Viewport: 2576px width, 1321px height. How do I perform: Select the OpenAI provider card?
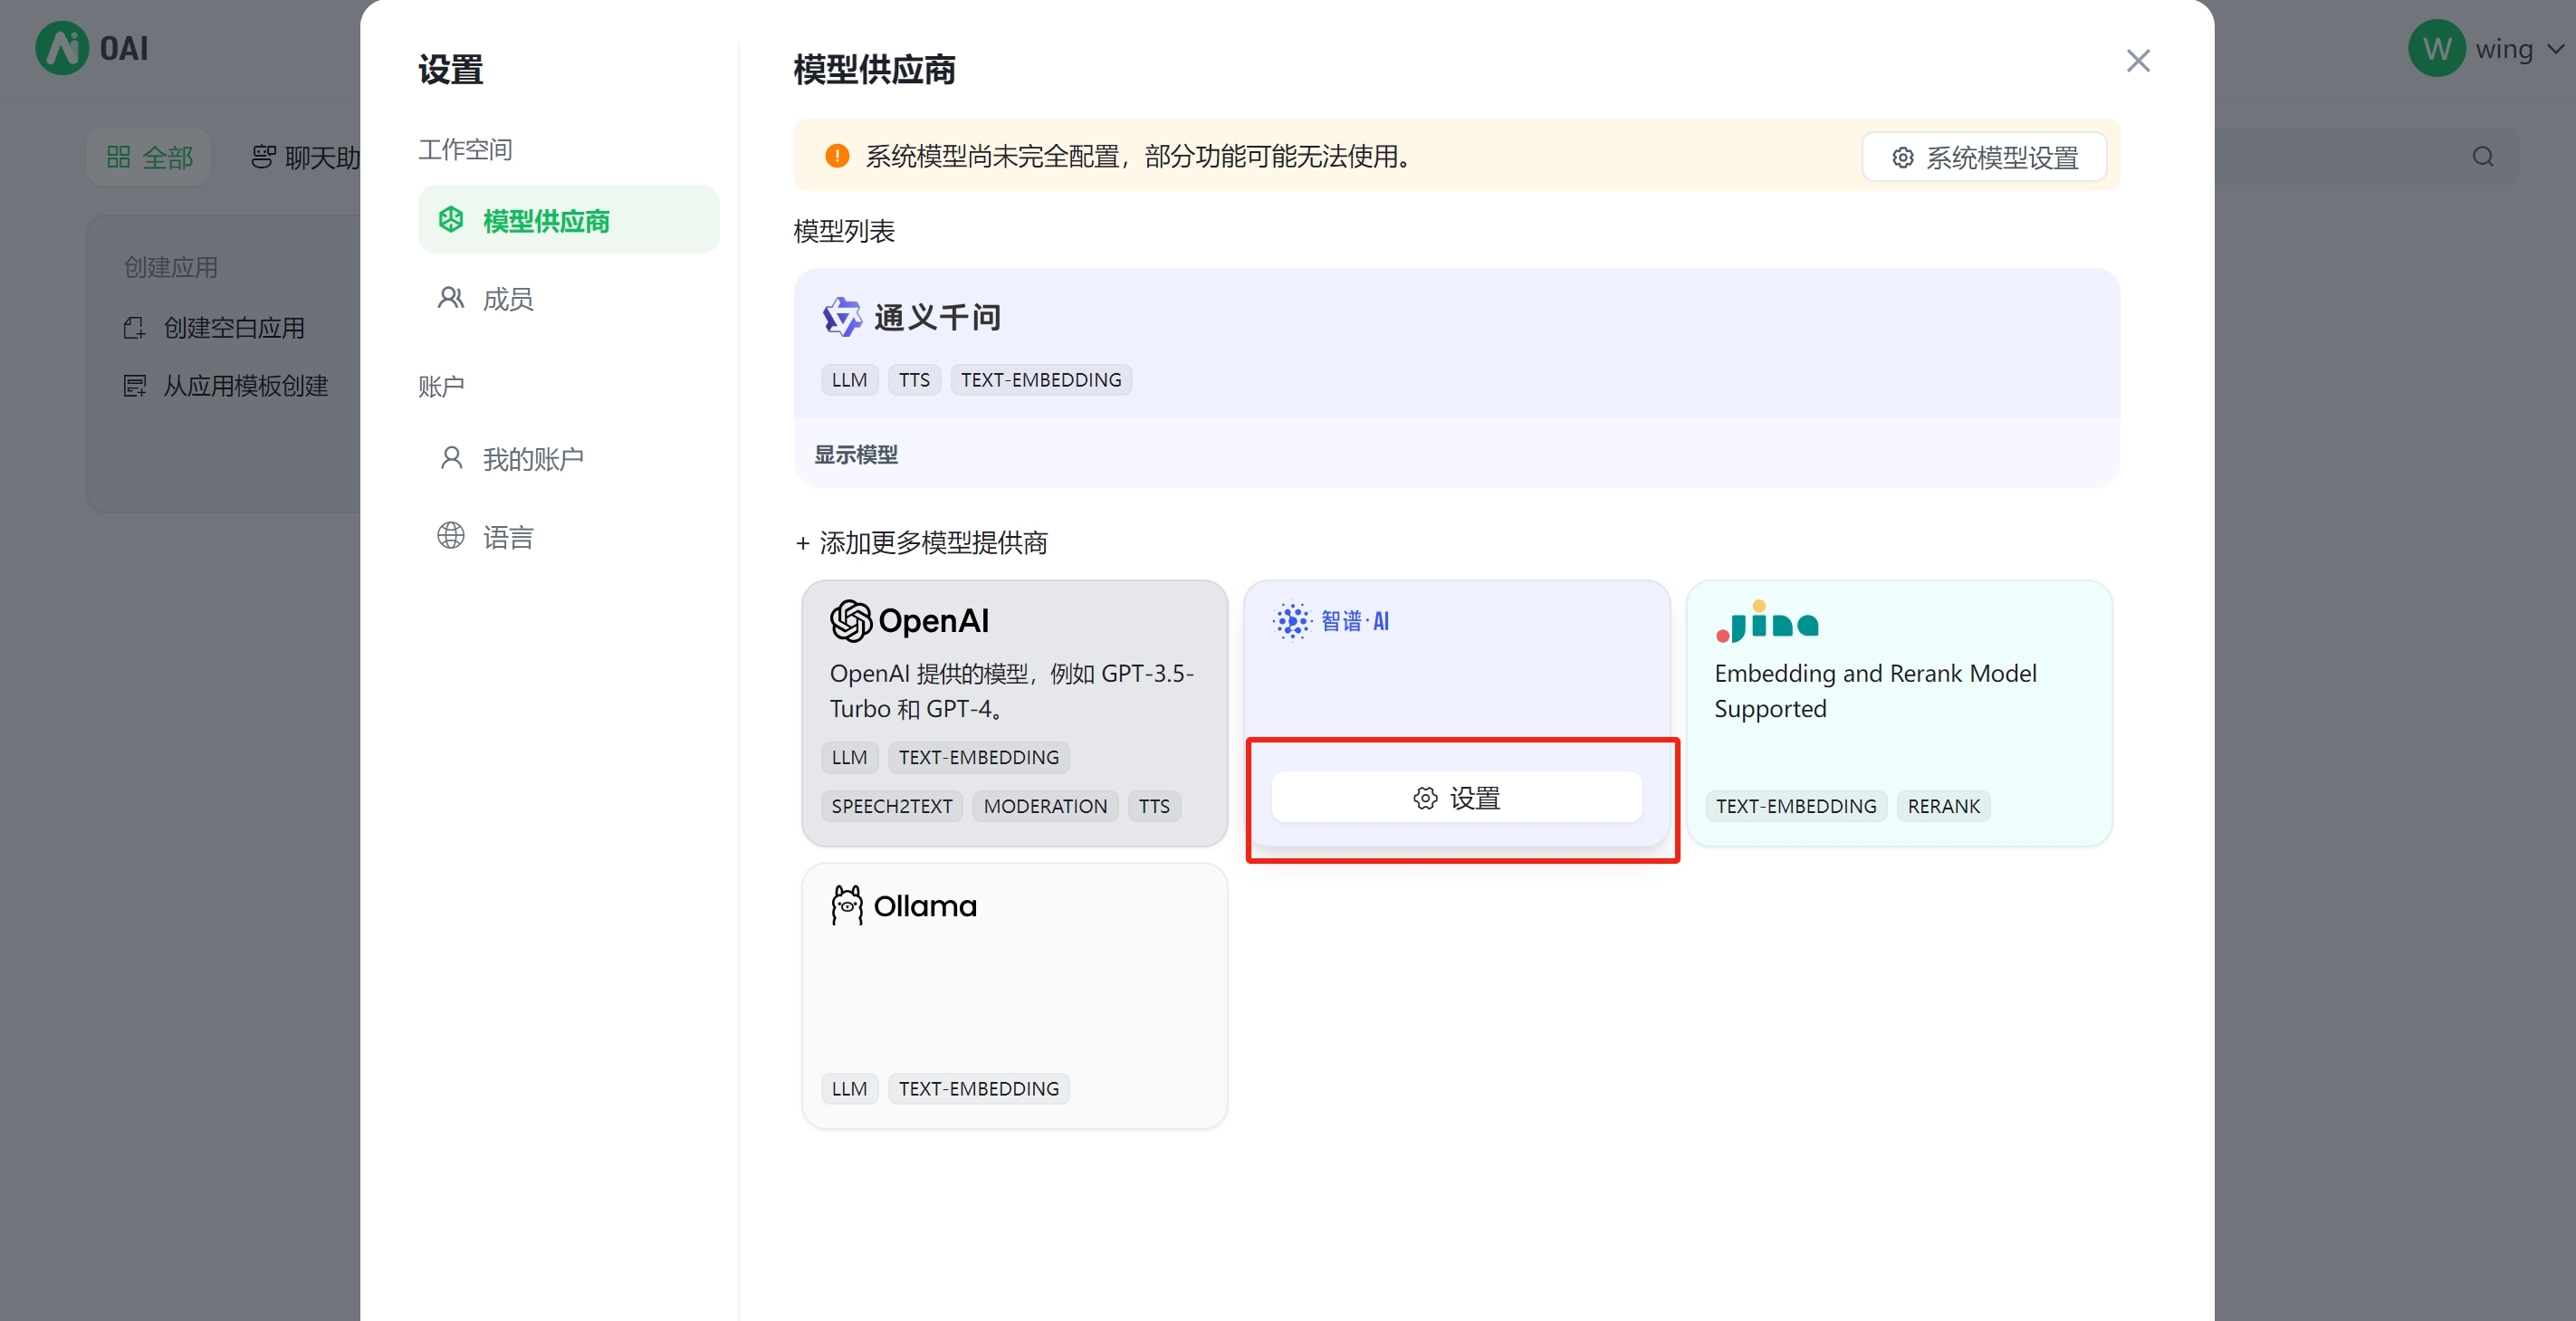click(1014, 713)
